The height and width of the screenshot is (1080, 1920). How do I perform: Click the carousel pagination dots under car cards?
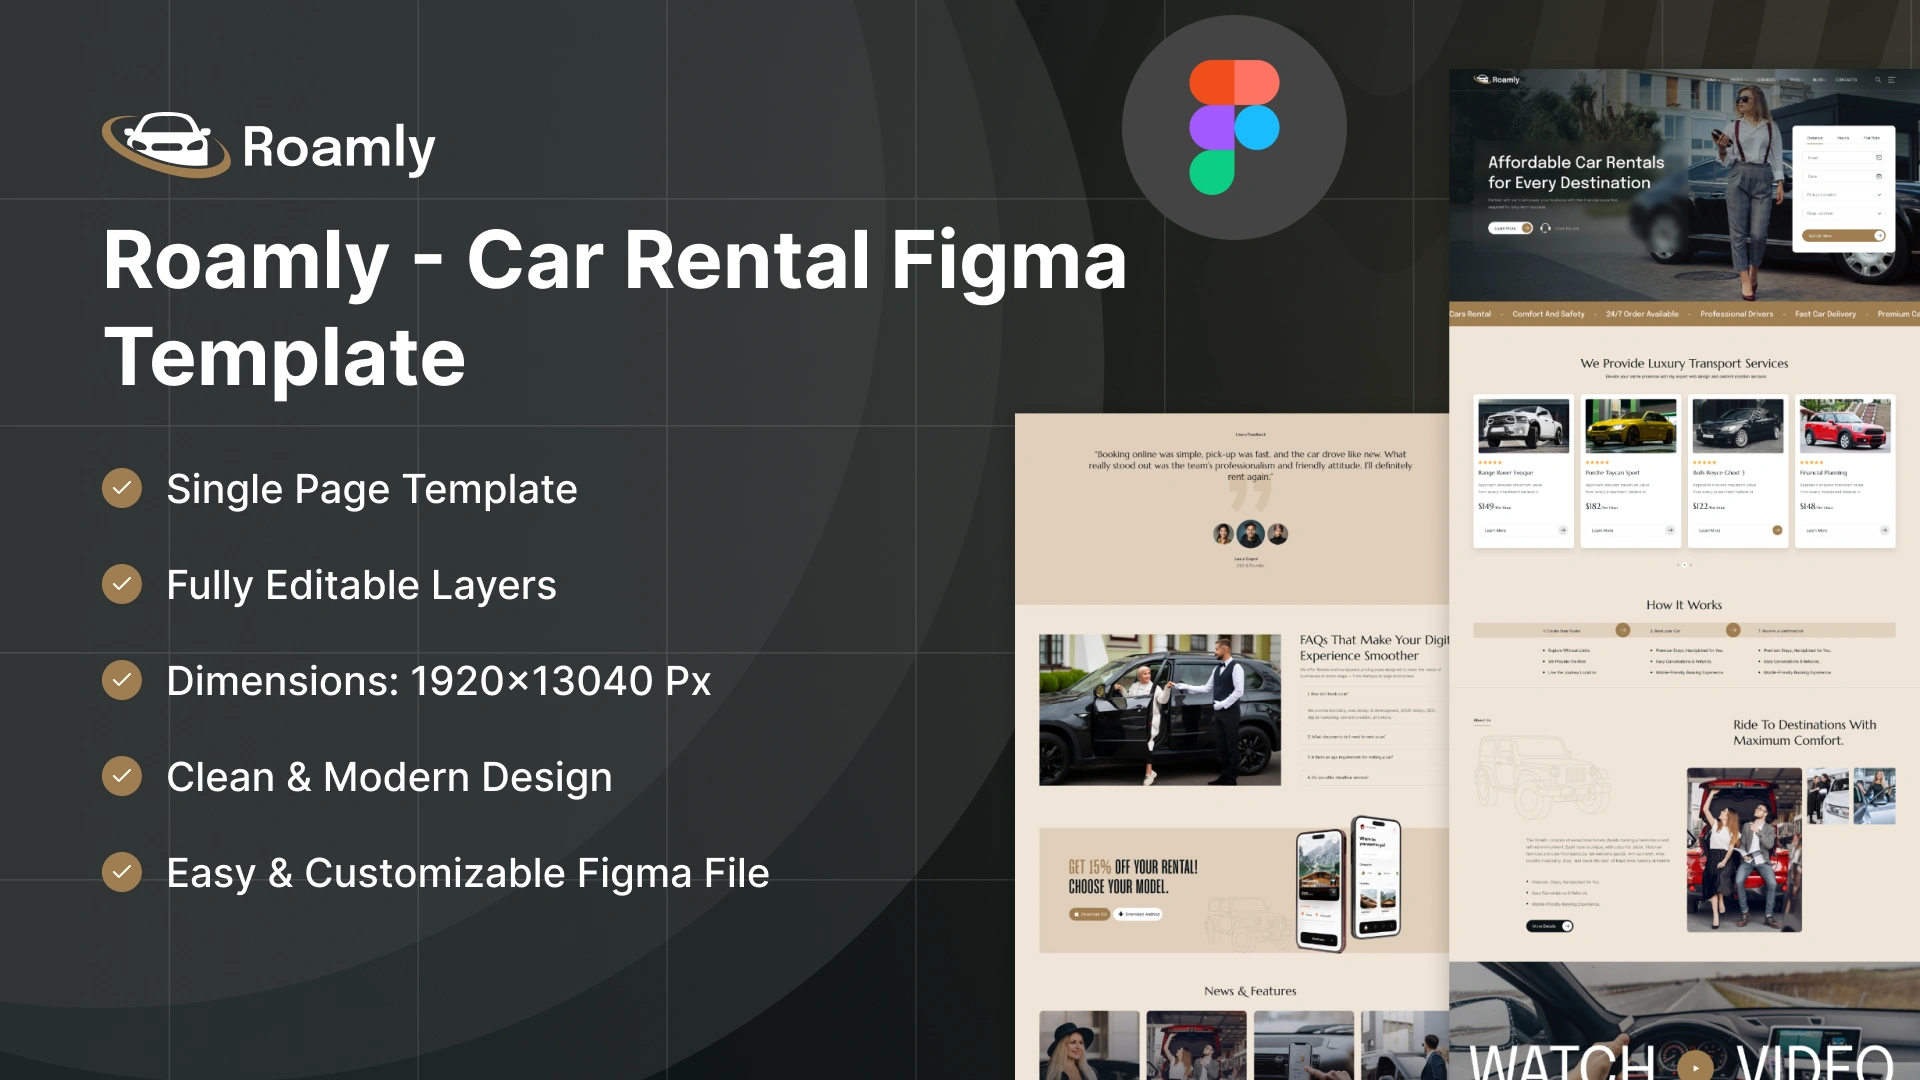(1684, 565)
